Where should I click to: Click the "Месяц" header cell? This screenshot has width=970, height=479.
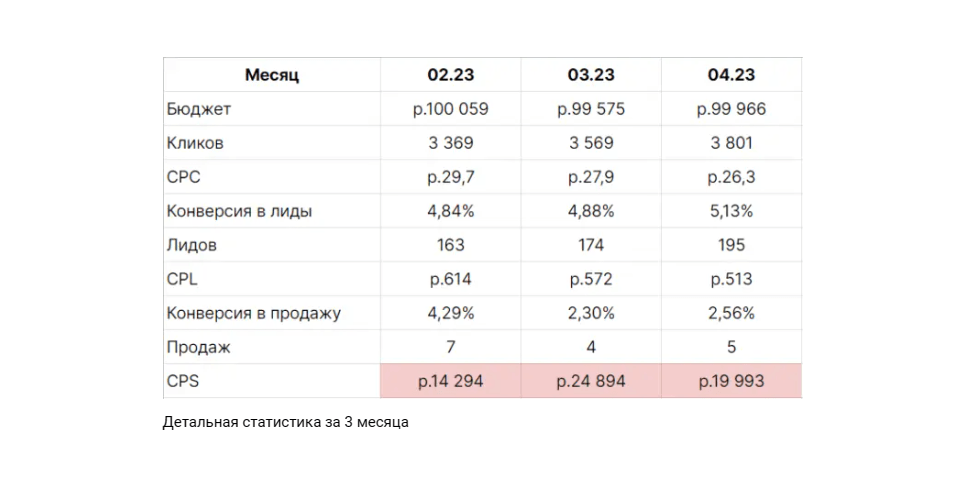(271, 75)
